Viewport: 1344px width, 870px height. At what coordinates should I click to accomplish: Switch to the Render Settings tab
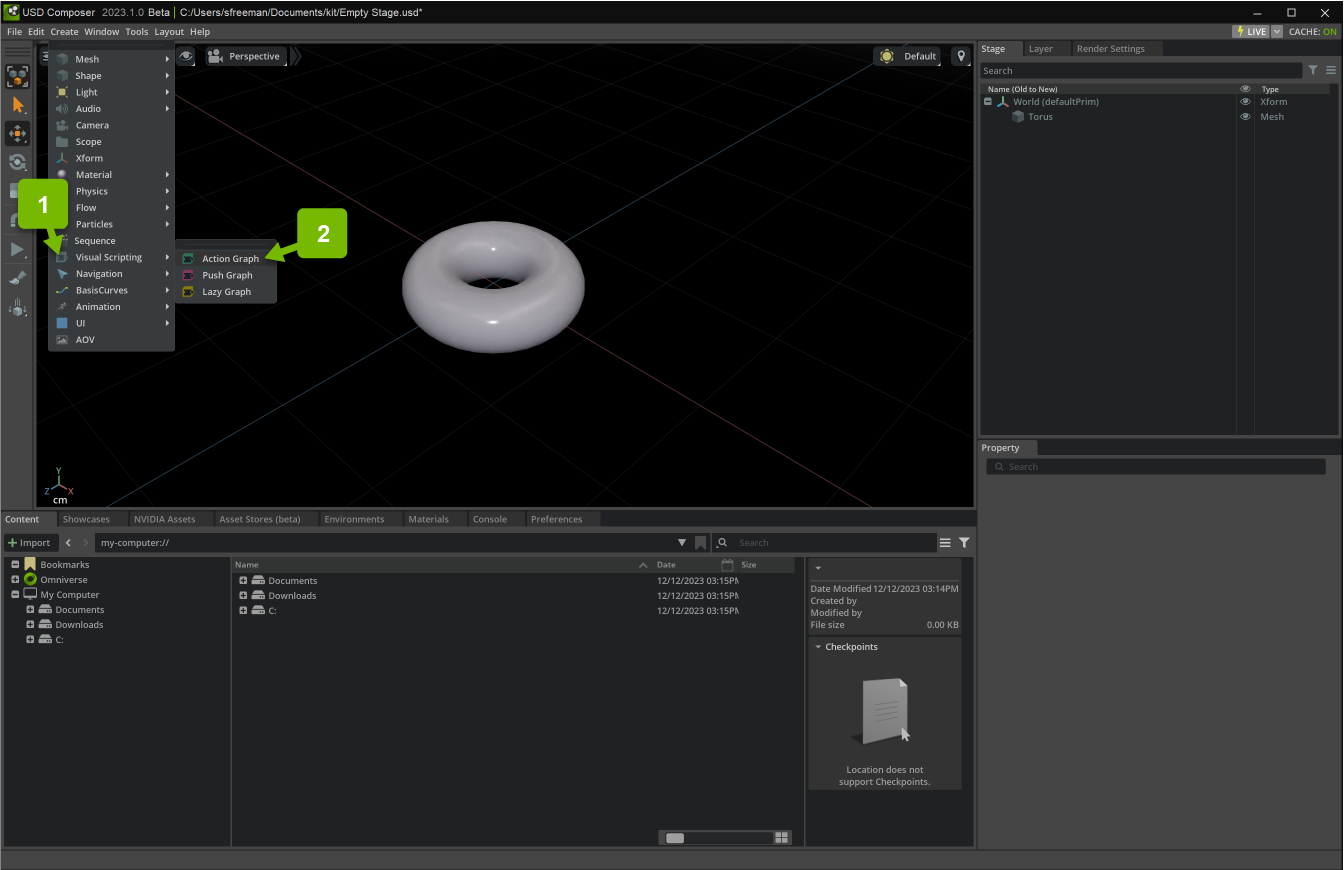click(x=1110, y=49)
